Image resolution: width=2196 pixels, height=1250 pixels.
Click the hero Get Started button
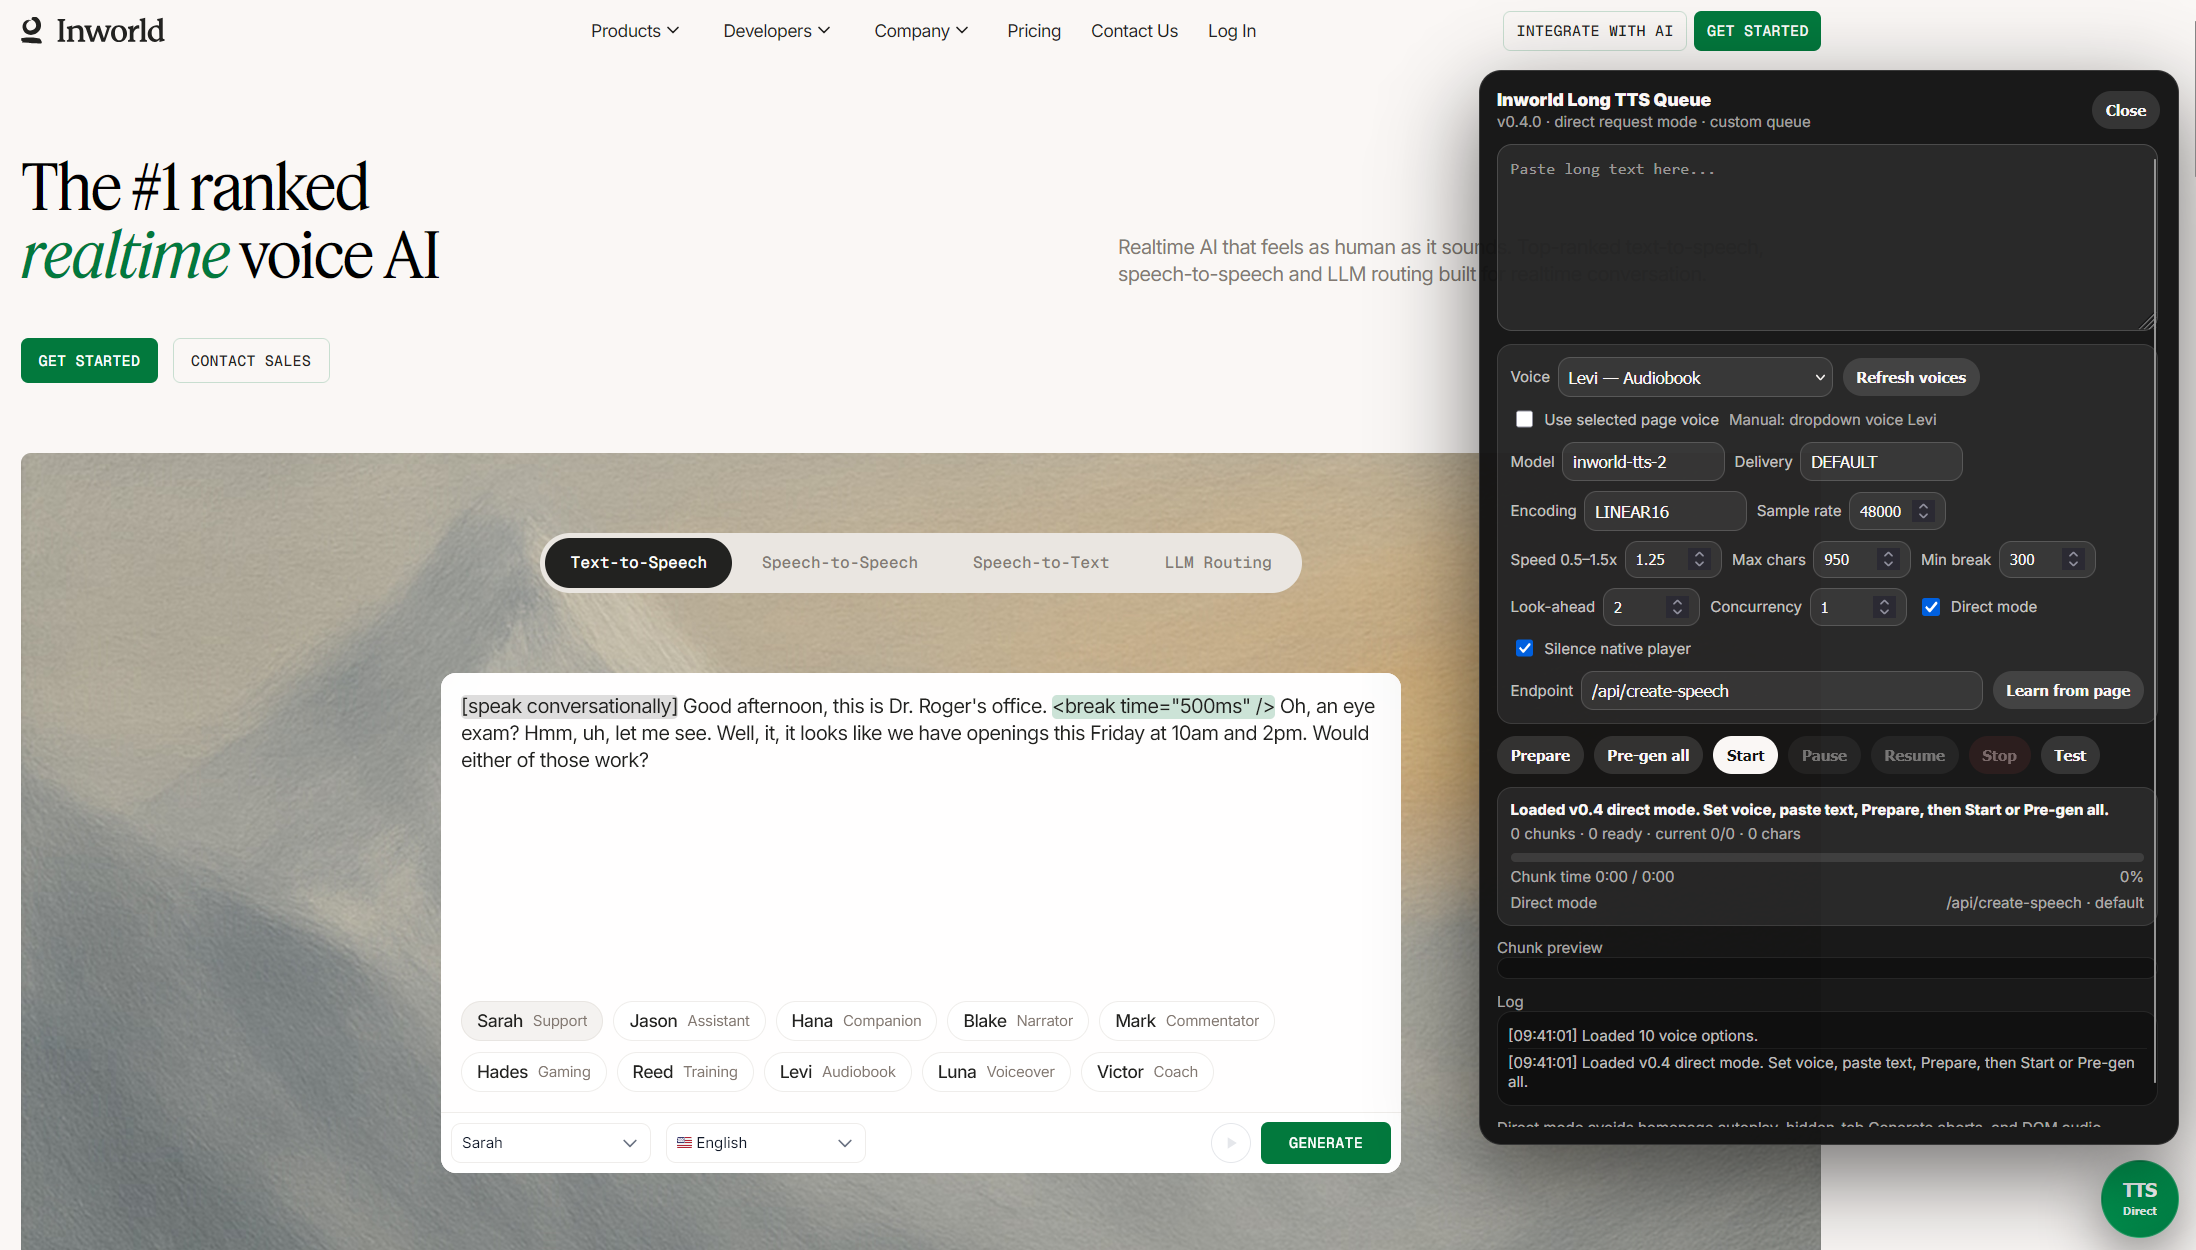click(89, 361)
